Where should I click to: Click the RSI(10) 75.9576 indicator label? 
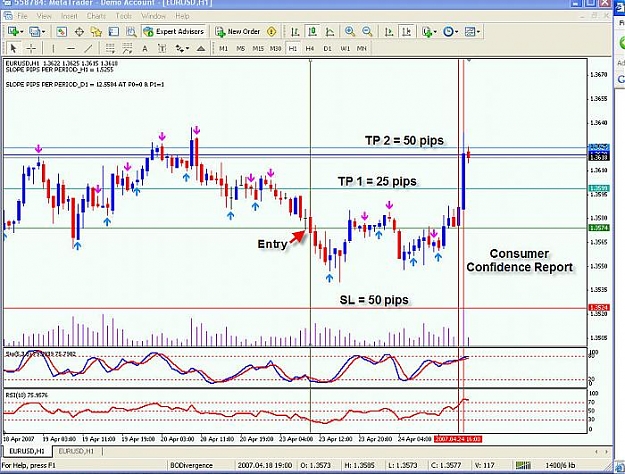click(x=26, y=395)
